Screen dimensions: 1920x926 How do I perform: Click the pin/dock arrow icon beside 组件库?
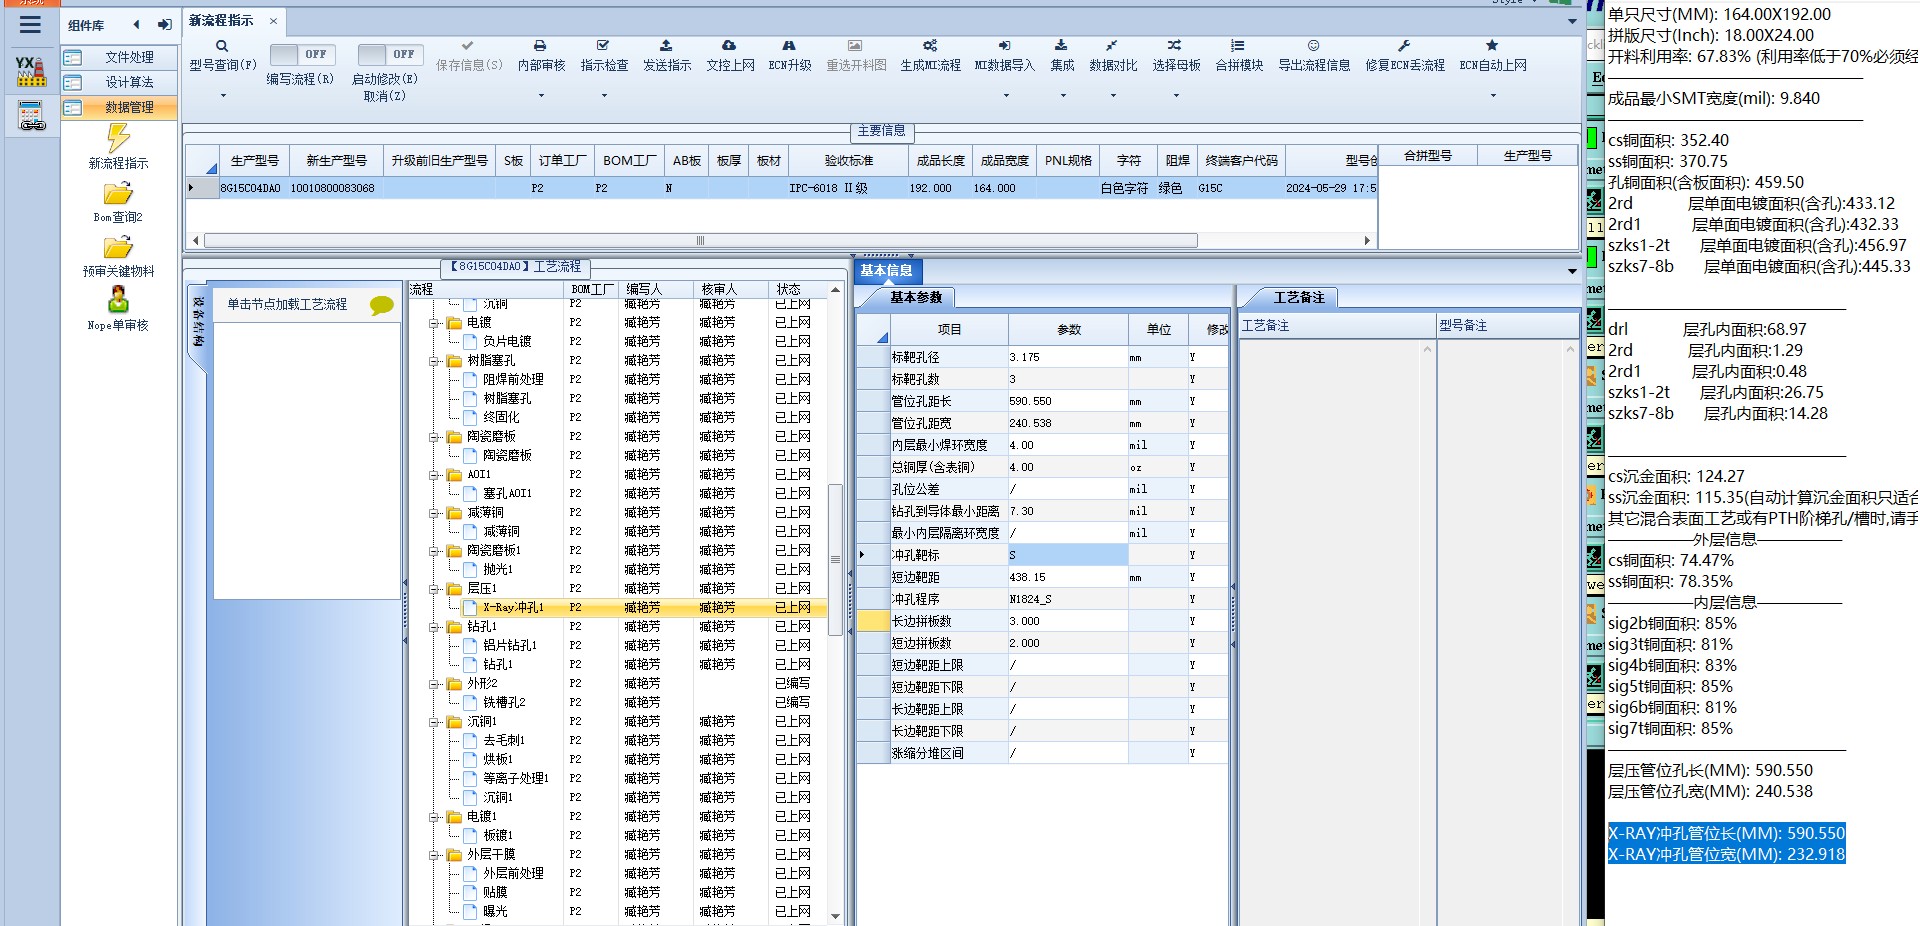(165, 25)
